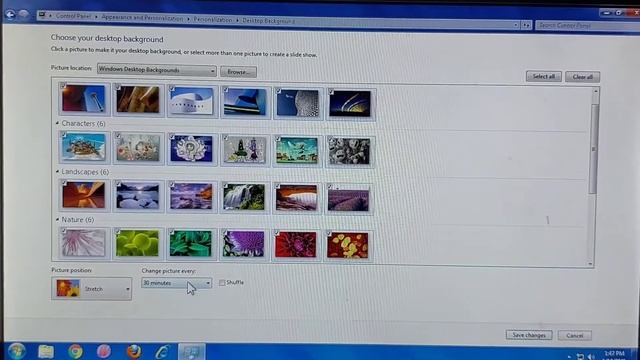Click Desktop Background in the breadcrumb
The height and width of the screenshot is (360, 640).
[x=268, y=20]
